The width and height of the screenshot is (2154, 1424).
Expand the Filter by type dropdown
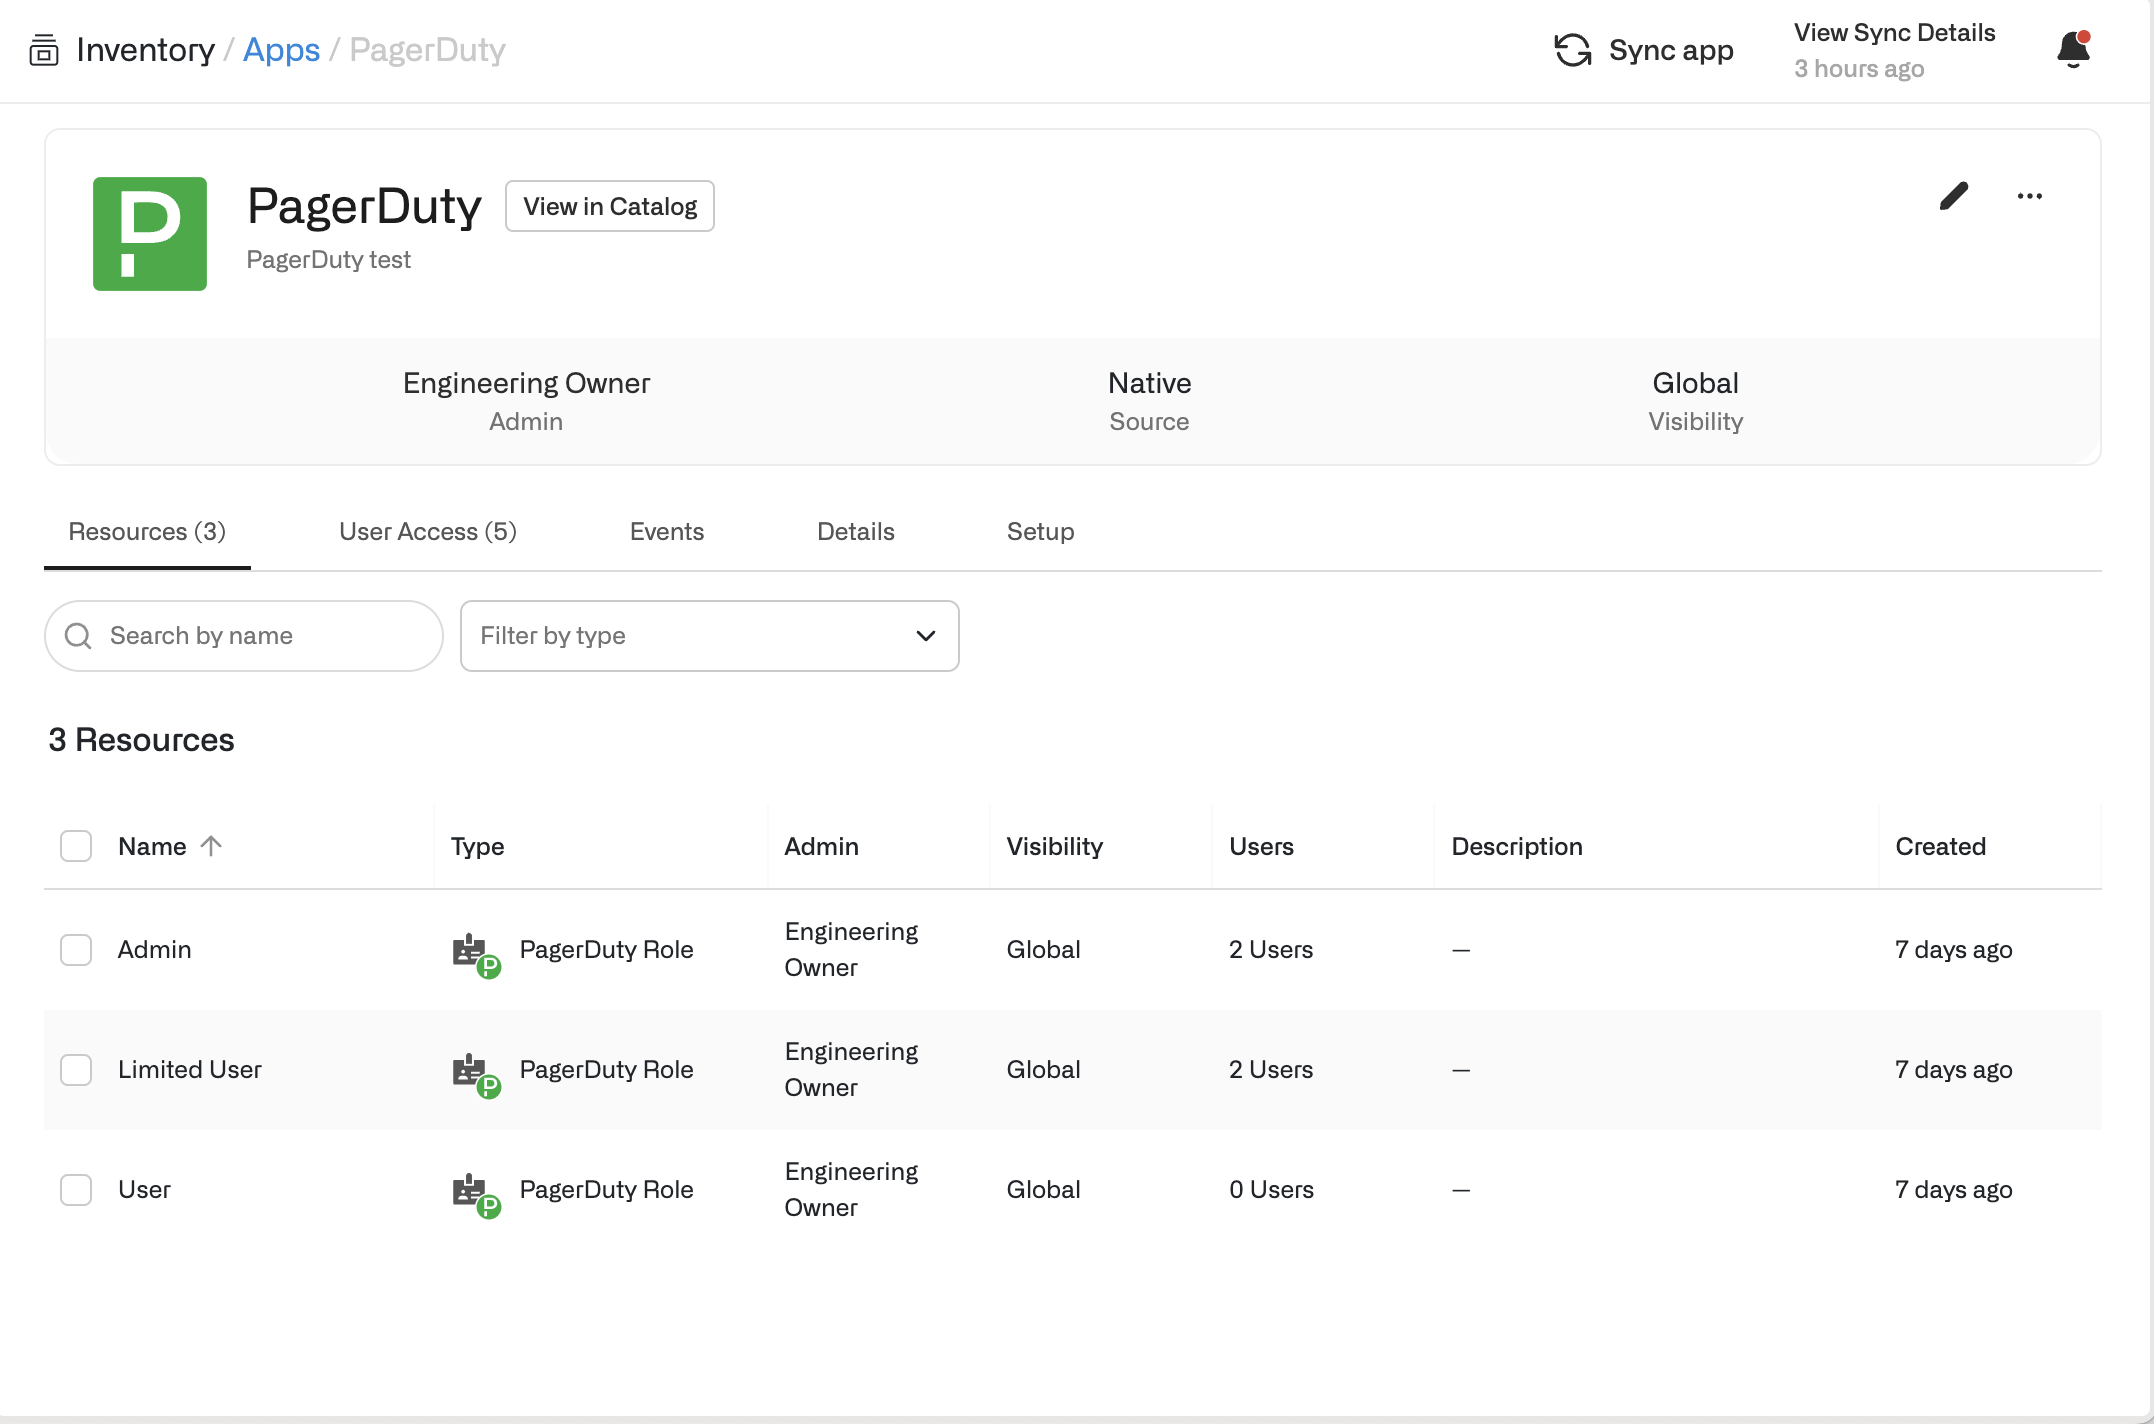(710, 636)
